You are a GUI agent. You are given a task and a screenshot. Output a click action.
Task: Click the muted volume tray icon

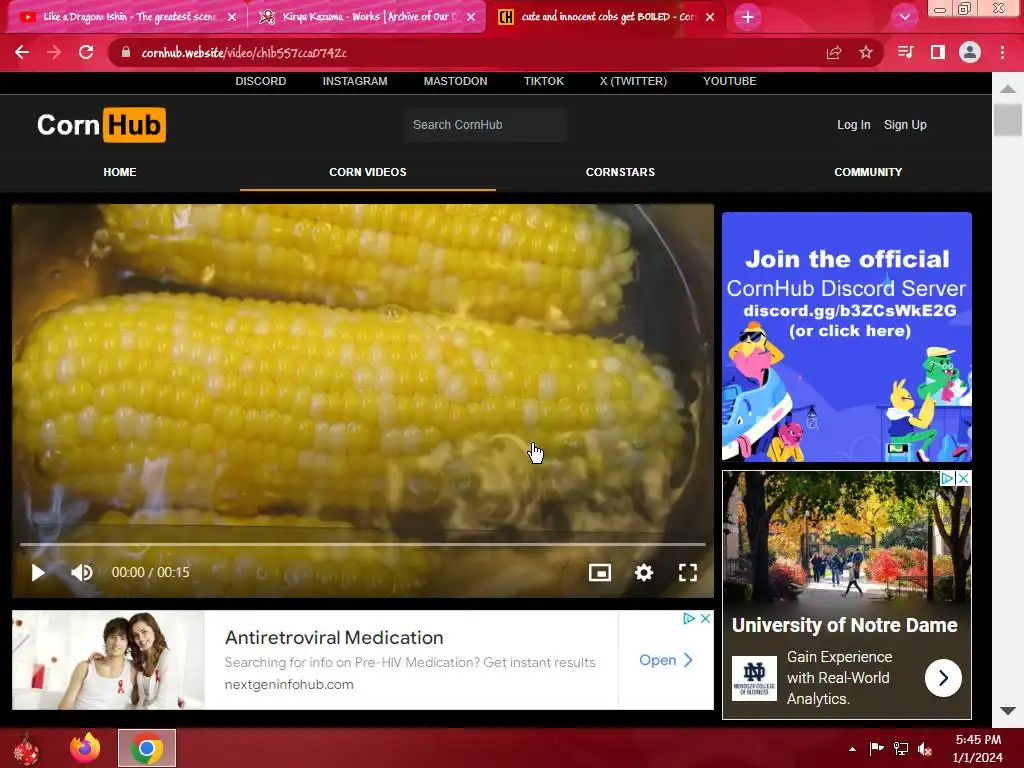pos(925,749)
